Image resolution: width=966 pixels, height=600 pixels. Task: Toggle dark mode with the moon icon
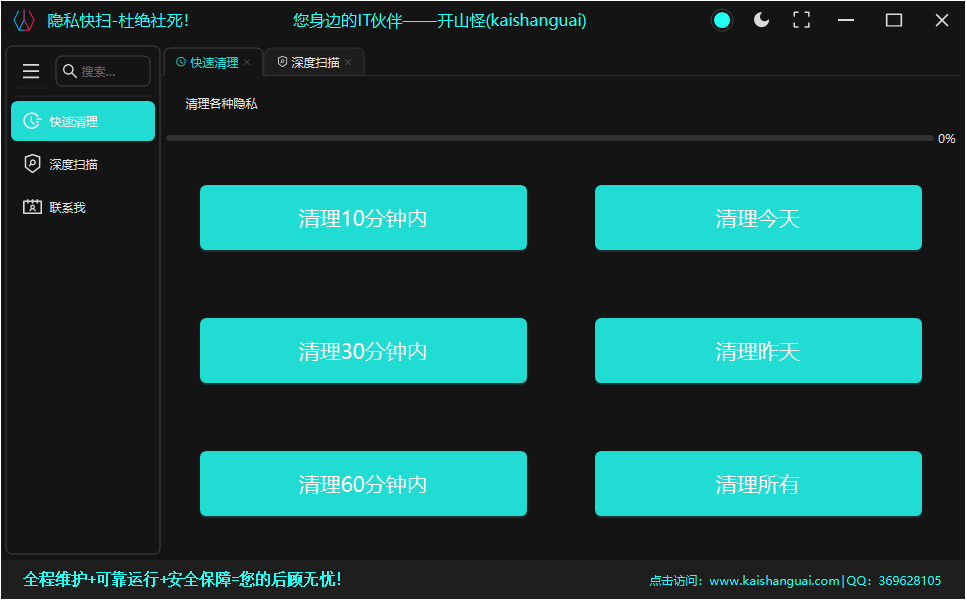pyautogui.click(x=761, y=20)
